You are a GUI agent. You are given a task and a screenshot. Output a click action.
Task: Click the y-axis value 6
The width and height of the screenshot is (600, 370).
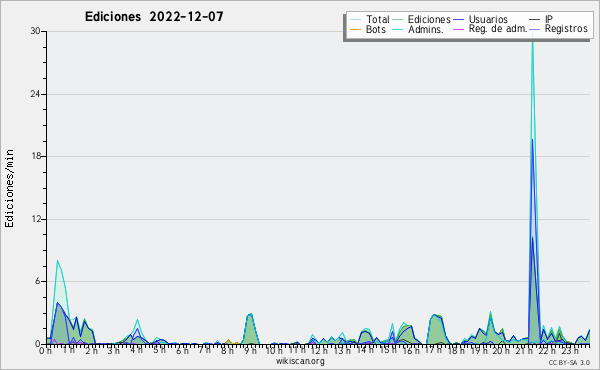click(x=38, y=281)
